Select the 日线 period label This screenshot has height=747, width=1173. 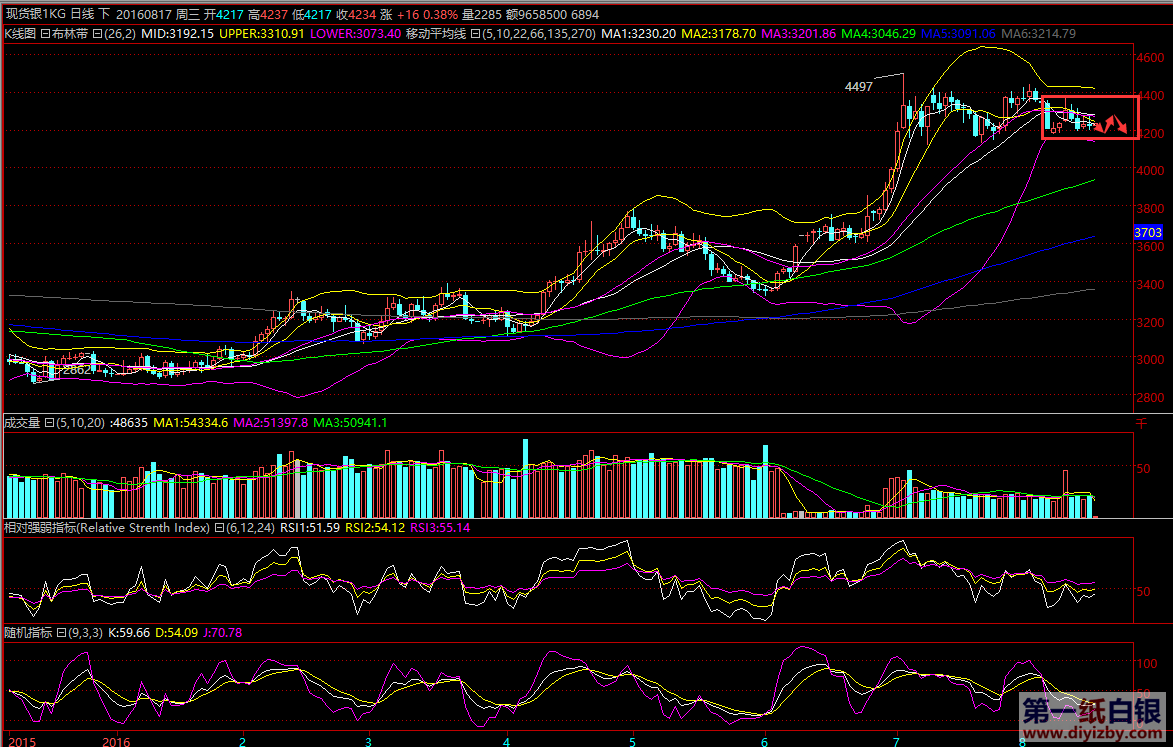(x=83, y=15)
